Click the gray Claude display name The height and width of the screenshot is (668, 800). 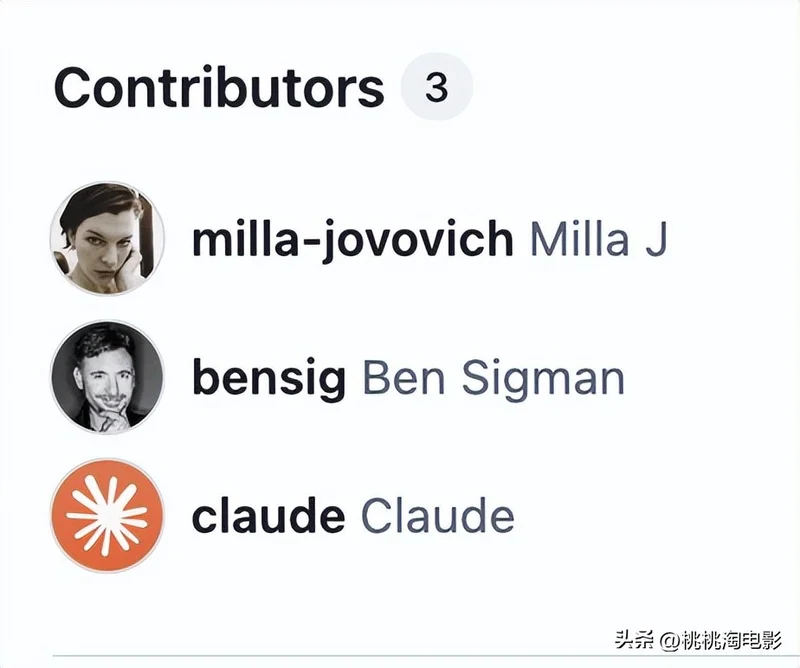pos(437,517)
